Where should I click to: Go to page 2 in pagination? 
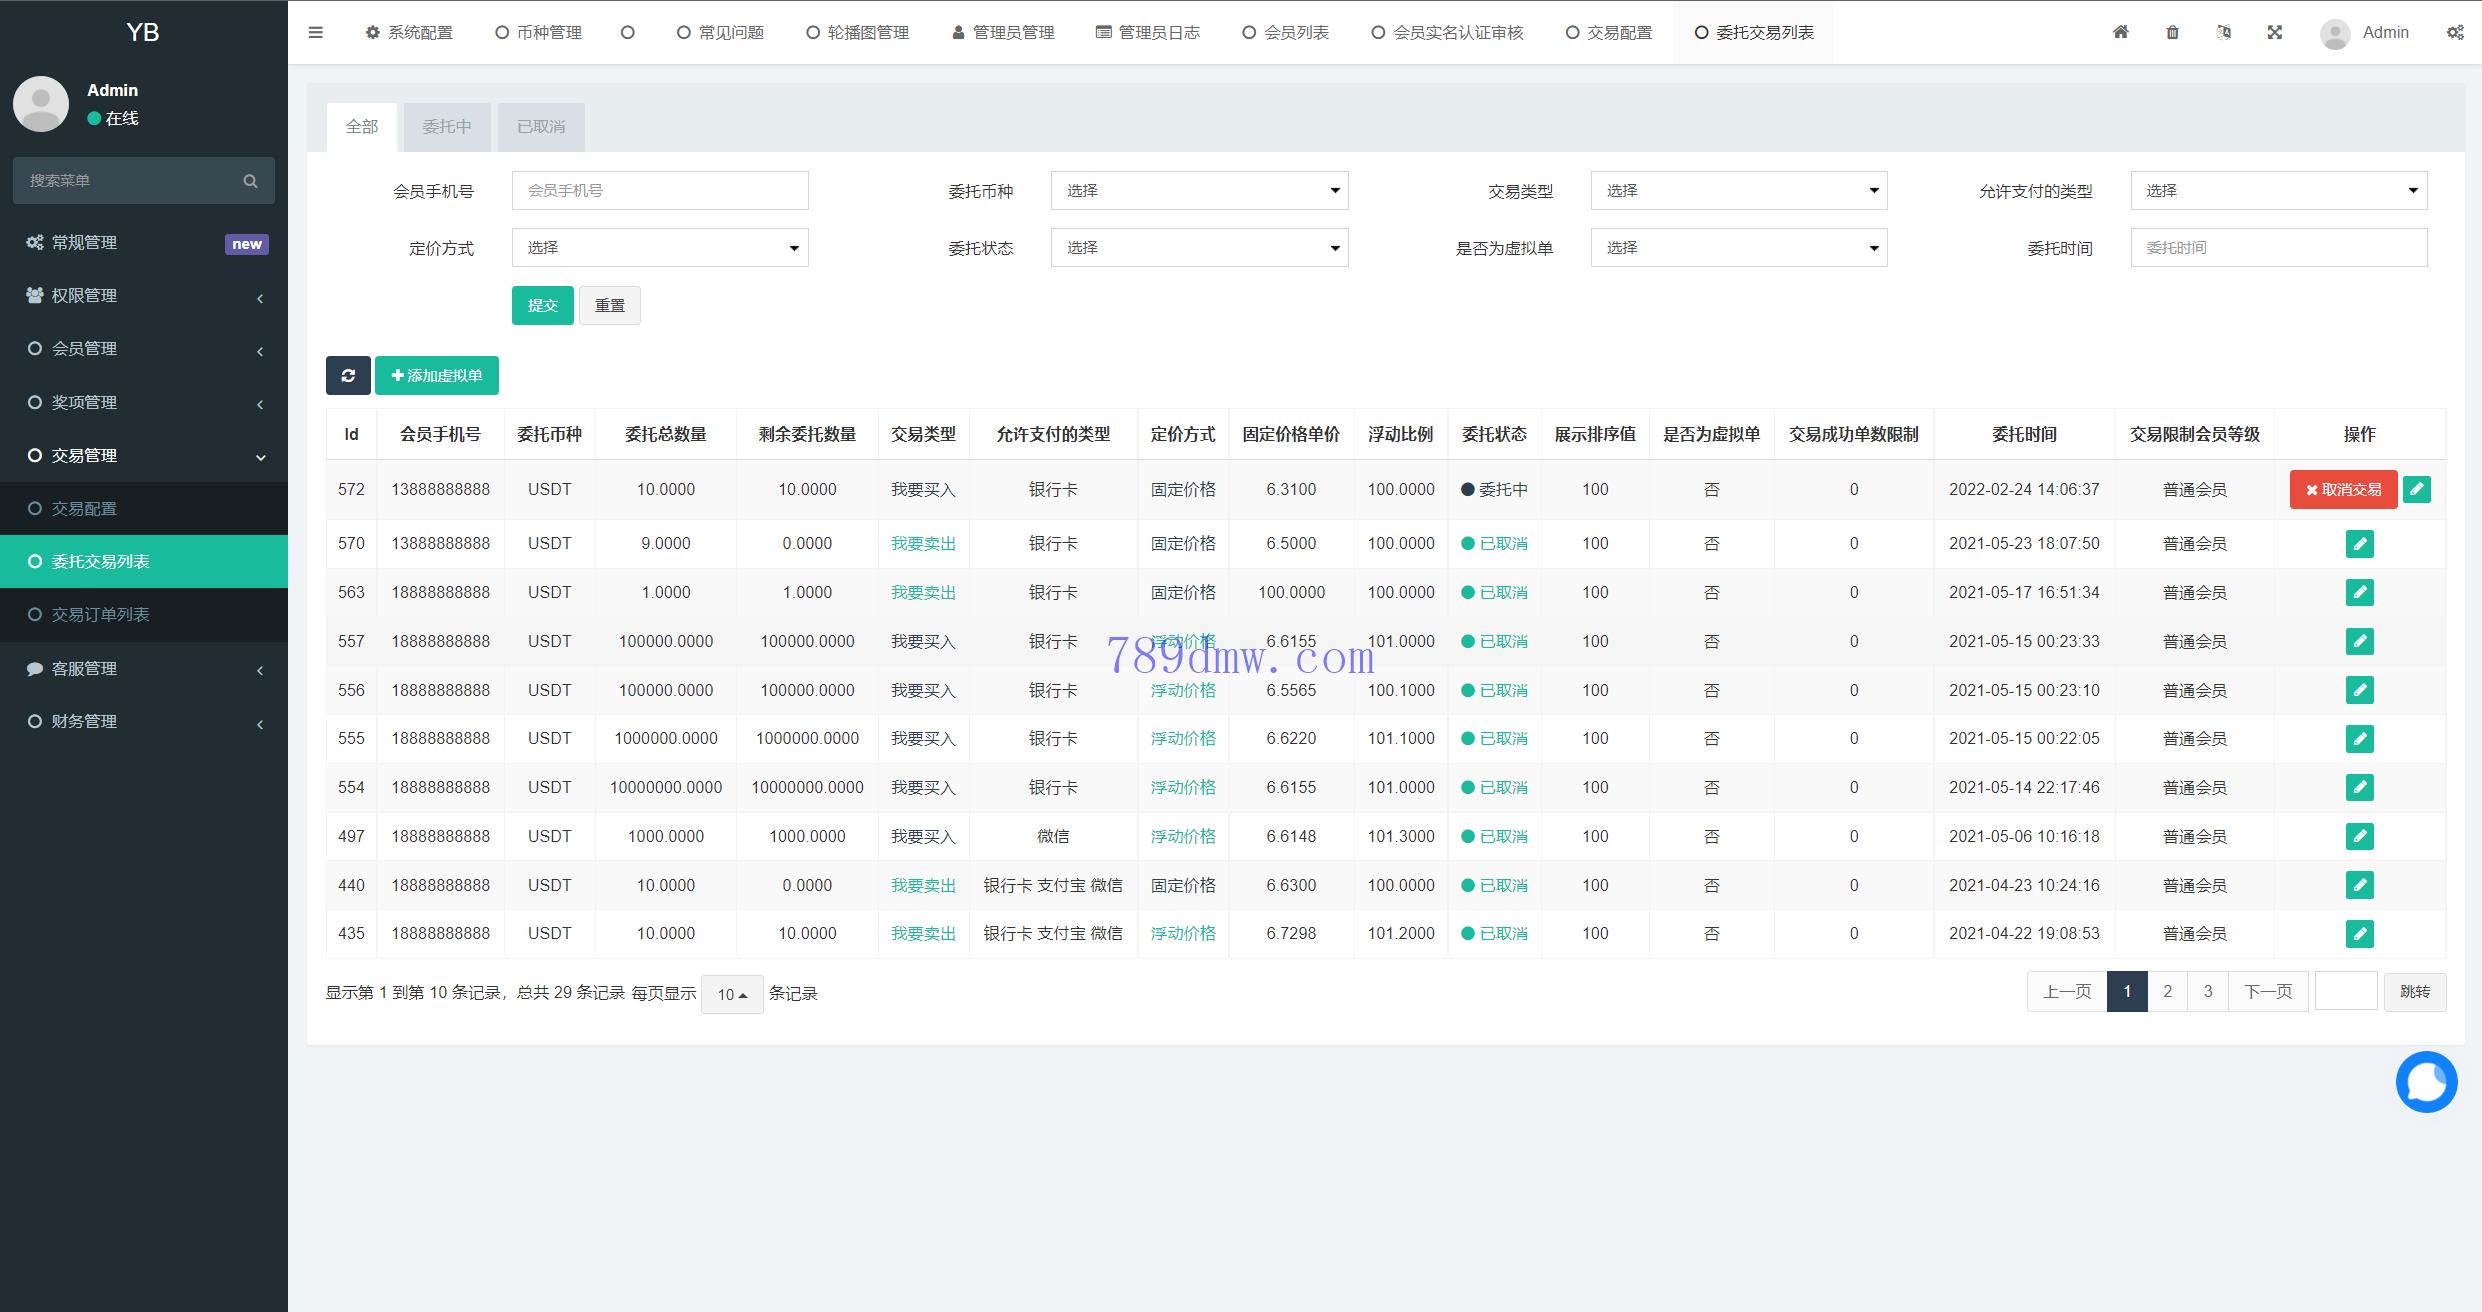tap(2167, 991)
